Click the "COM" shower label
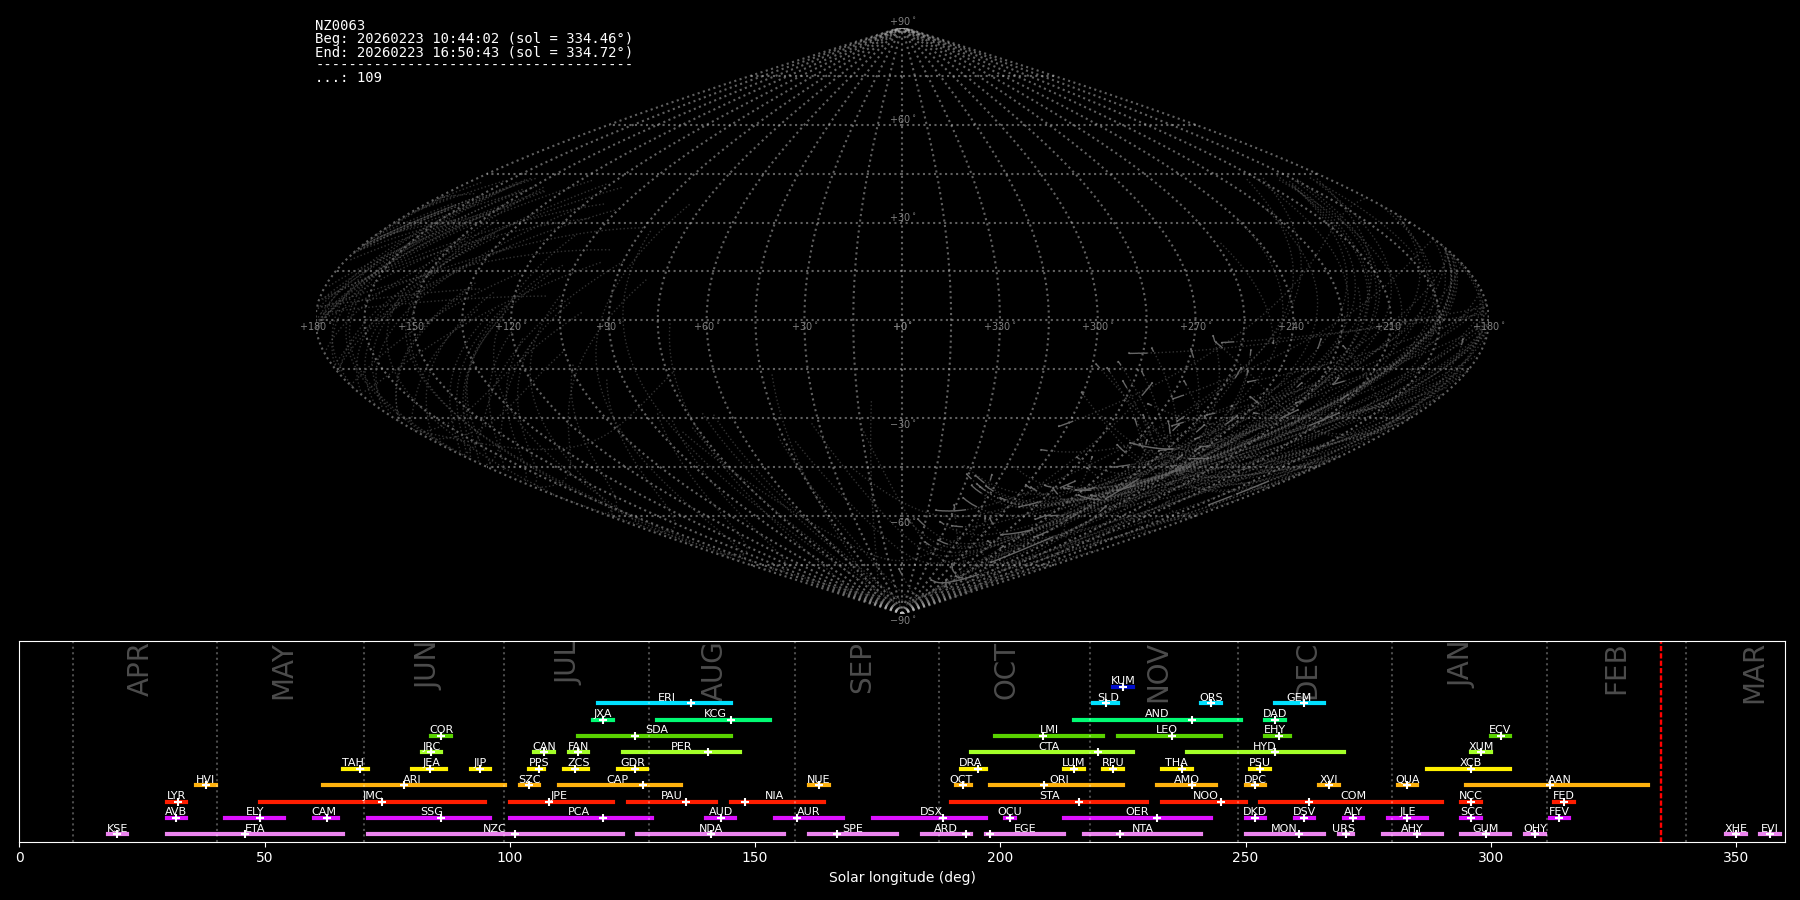 [1354, 796]
